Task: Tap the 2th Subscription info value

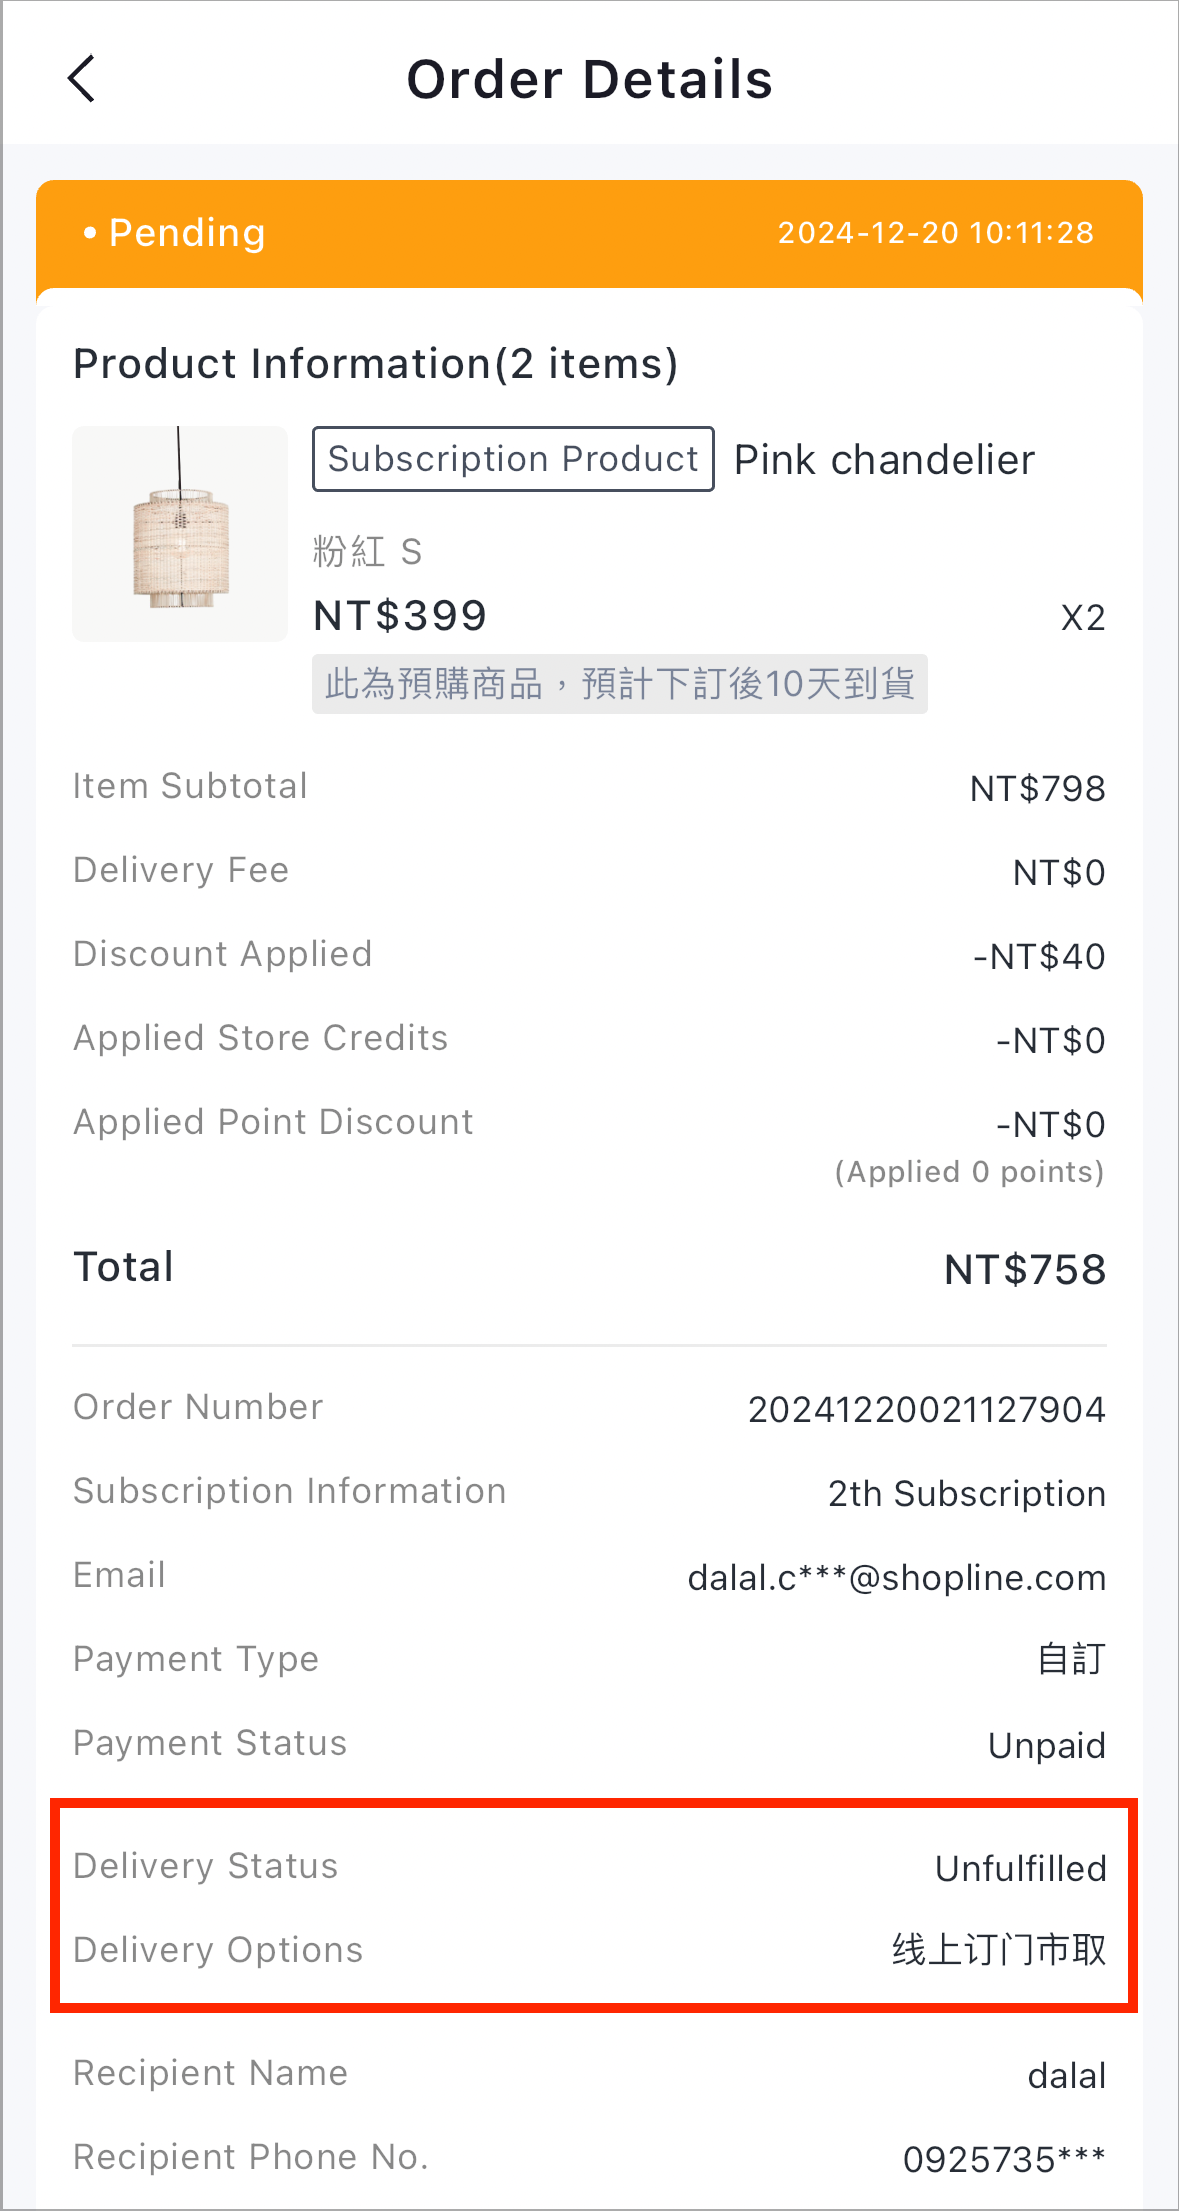Action: (x=967, y=1493)
